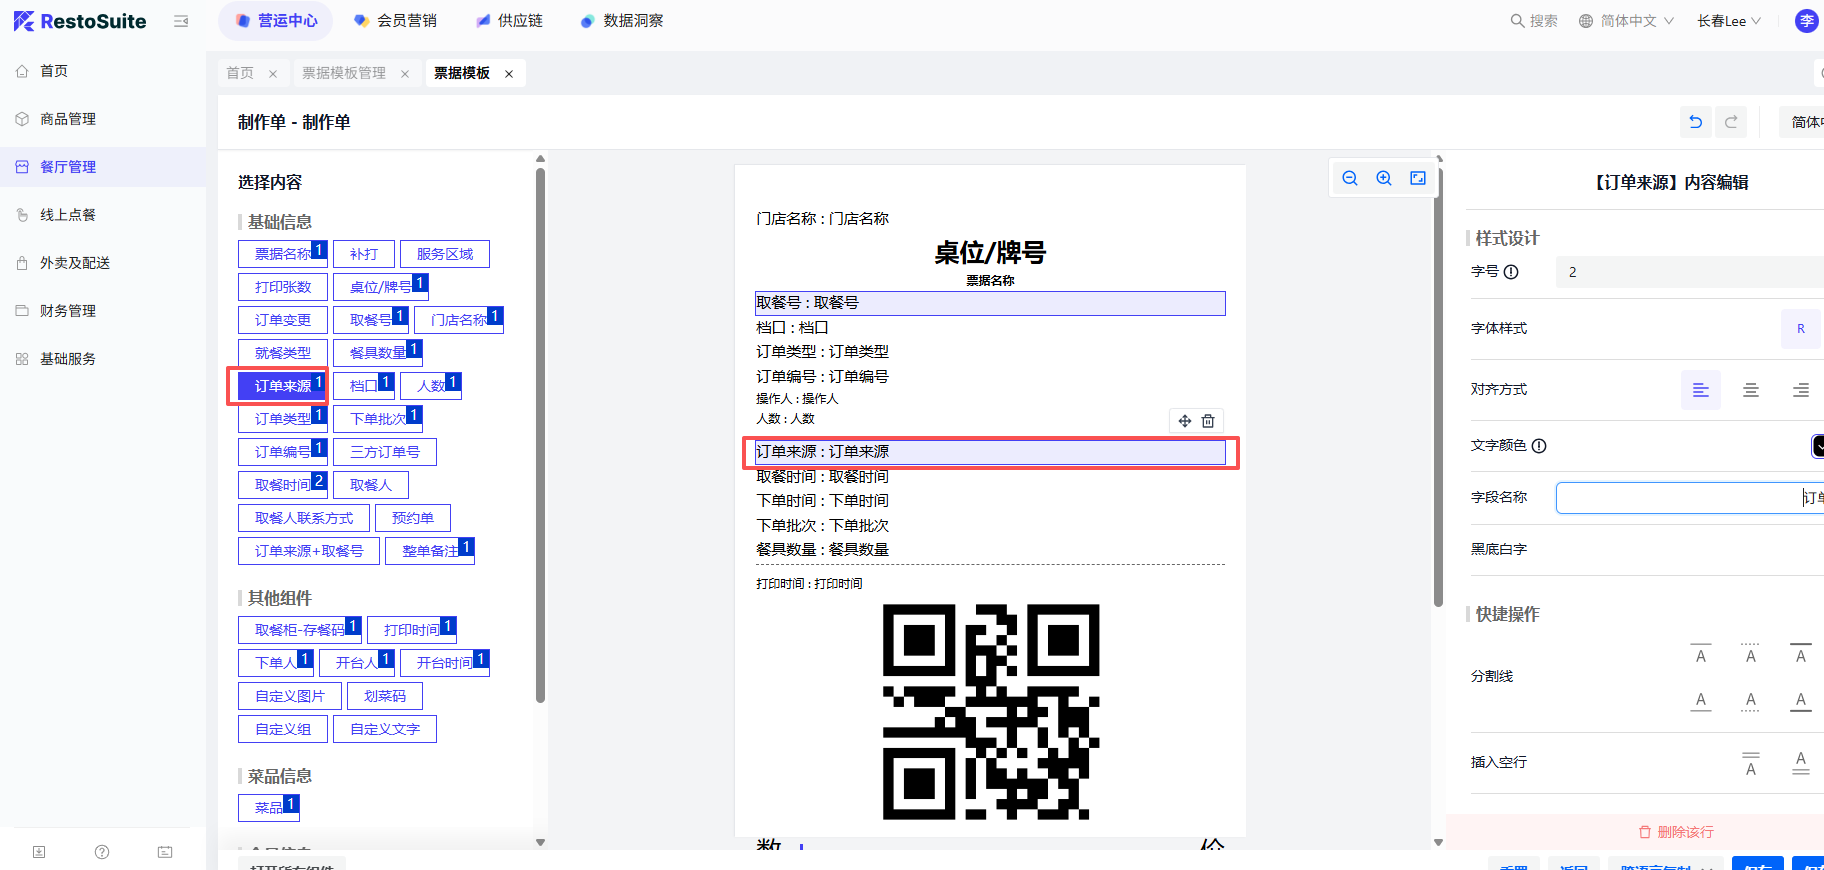Set alignment to left

(x=1700, y=390)
